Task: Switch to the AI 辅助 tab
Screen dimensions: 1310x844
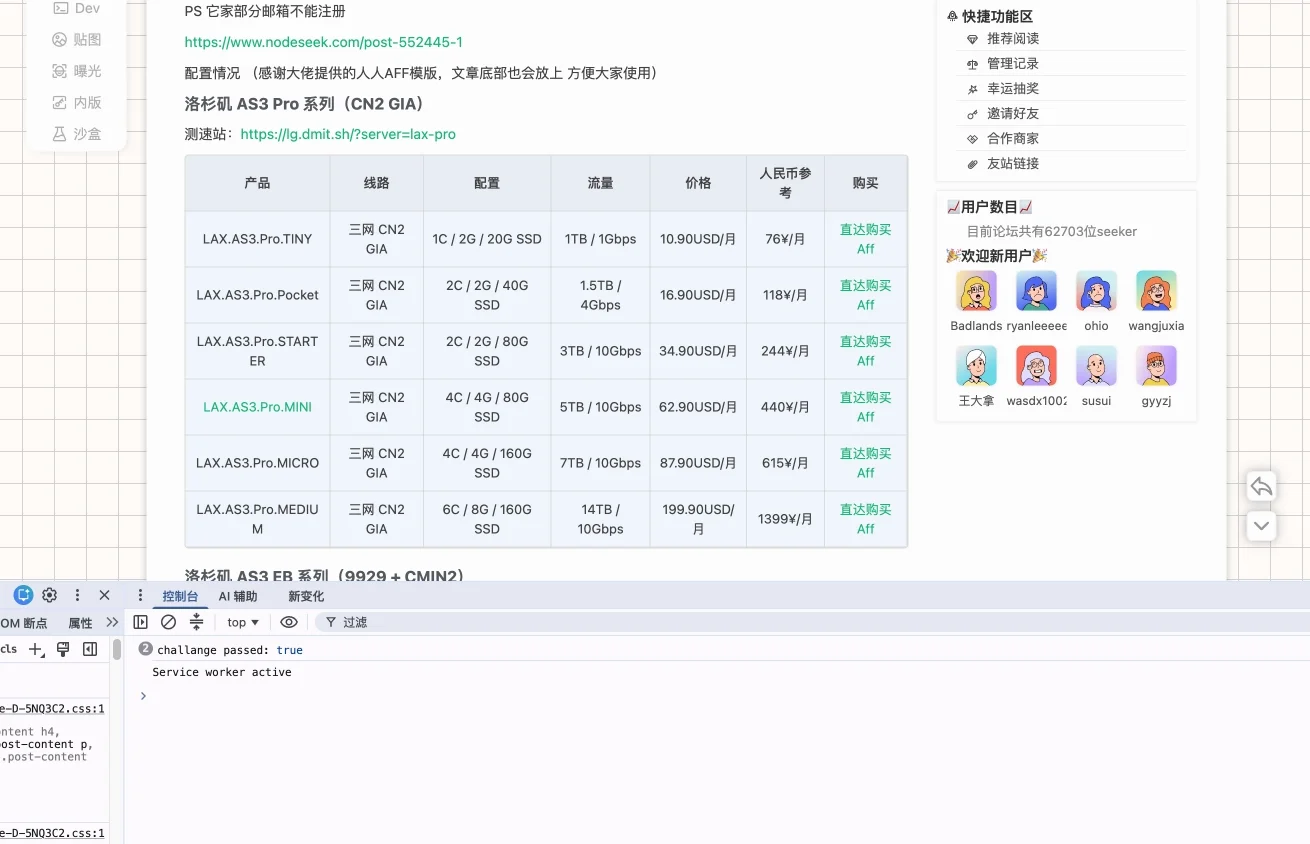Action: pyautogui.click(x=238, y=596)
